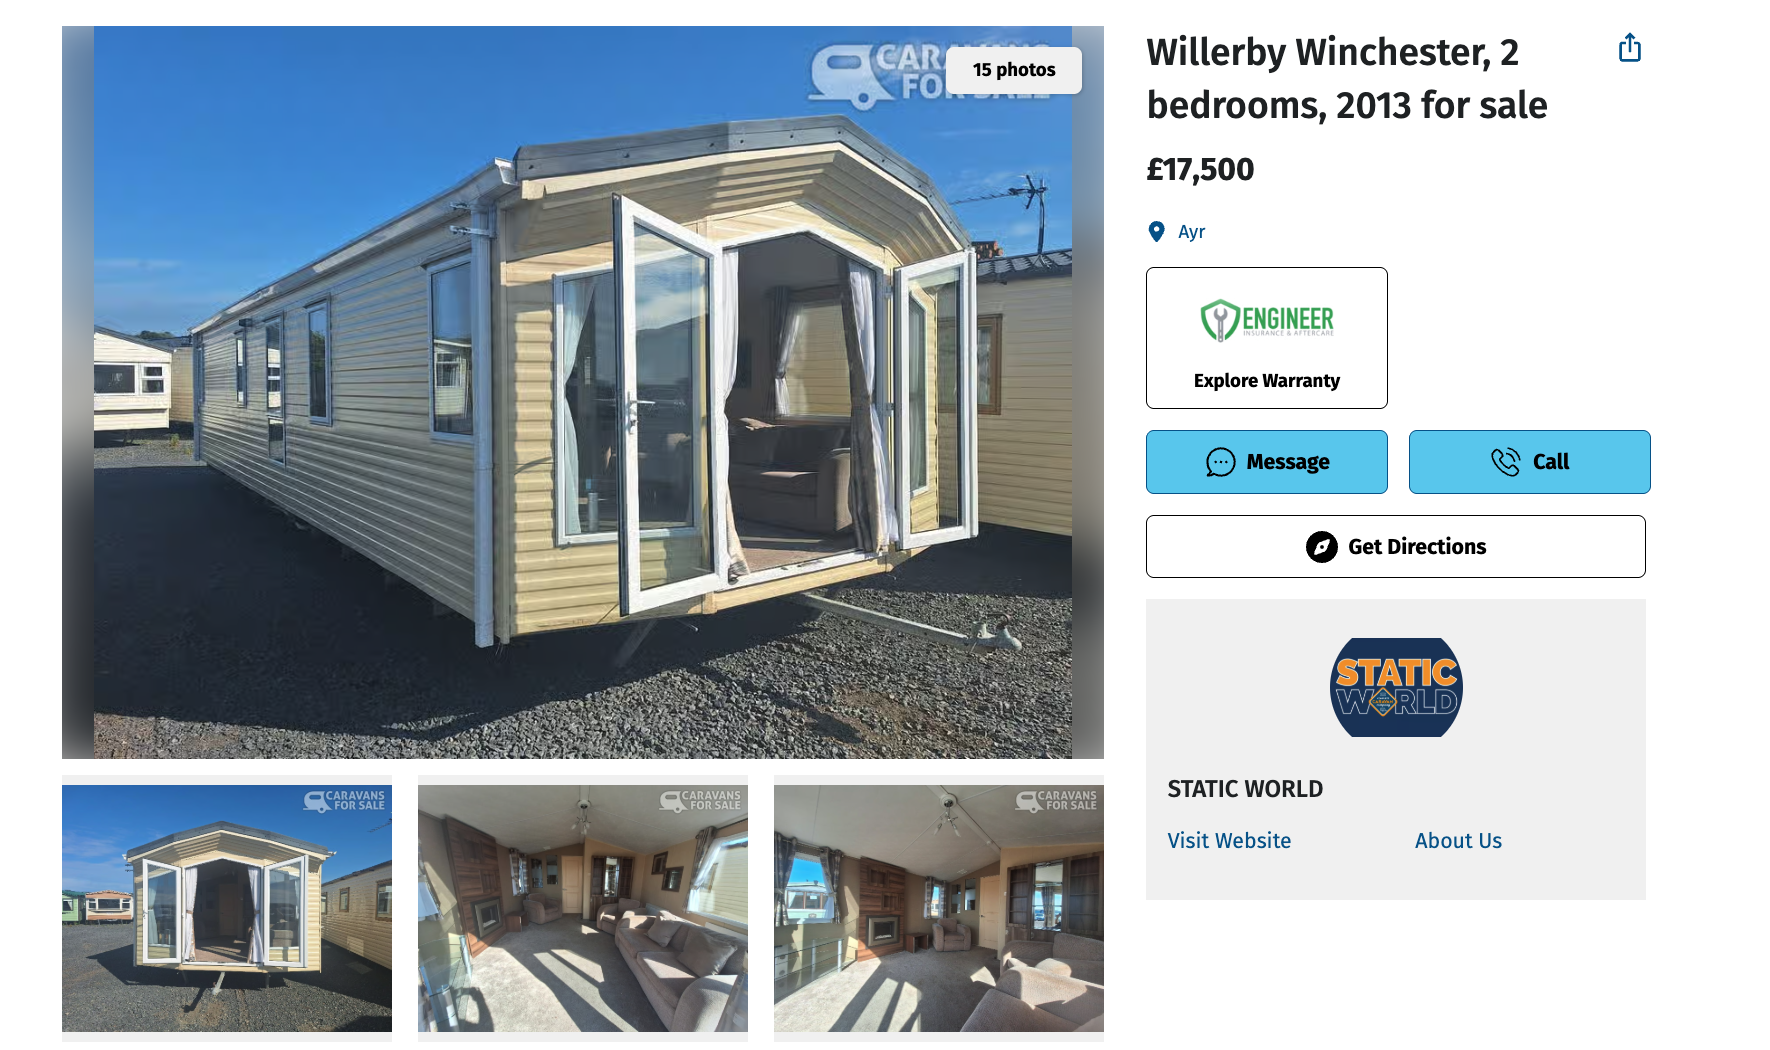Open the 15 photos gallery badge
Screen dimensions: 1770x1050
pos(1014,70)
